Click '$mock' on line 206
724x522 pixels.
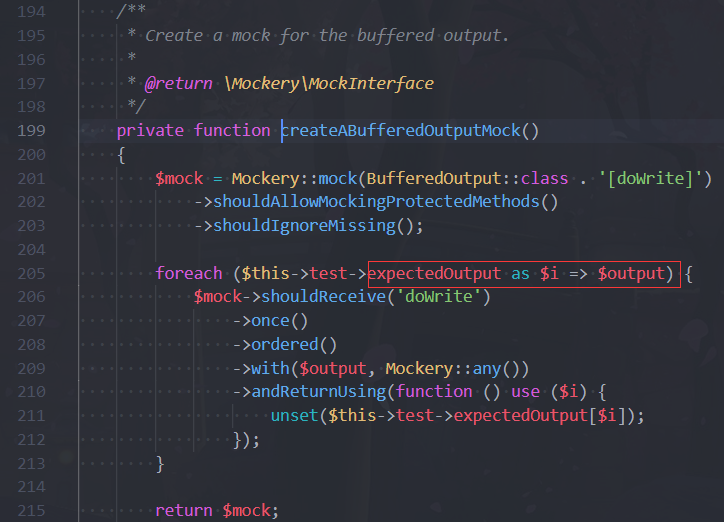tap(217, 297)
